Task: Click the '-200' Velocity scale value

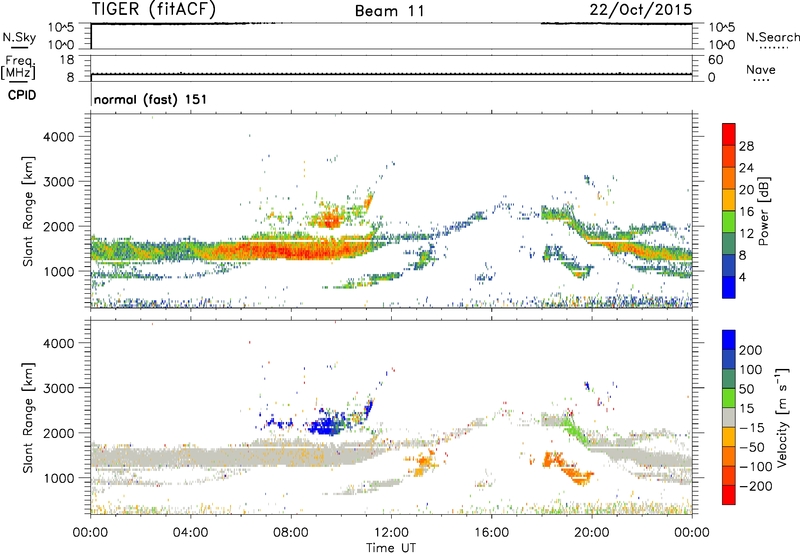Action: click(x=755, y=486)
